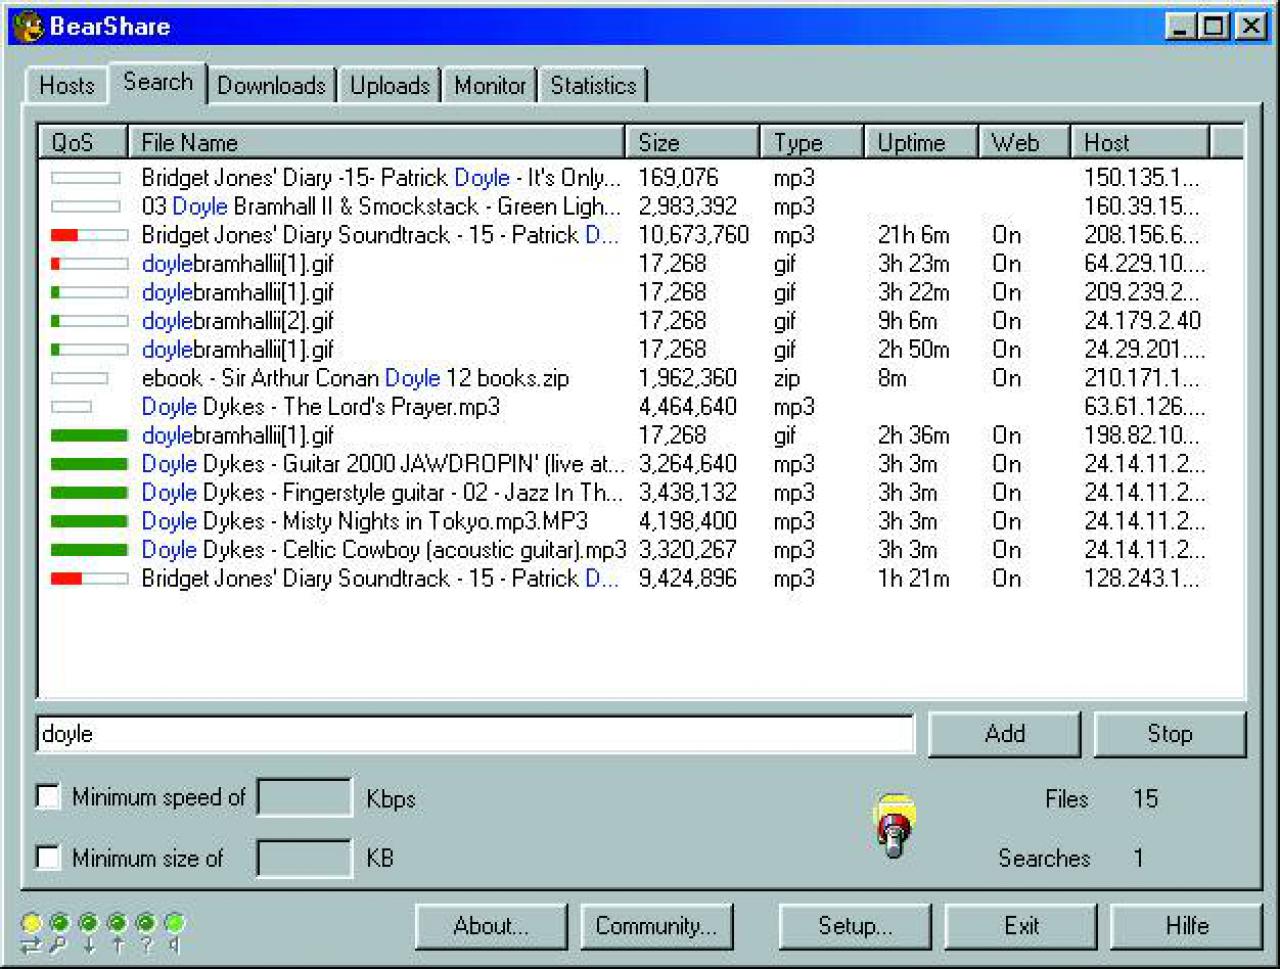Viewport: 1280px width, 969px height.
Task: Select Bridget Jones' Diary -15- Patrick Doyle row
Action: (x=380, y=178)
